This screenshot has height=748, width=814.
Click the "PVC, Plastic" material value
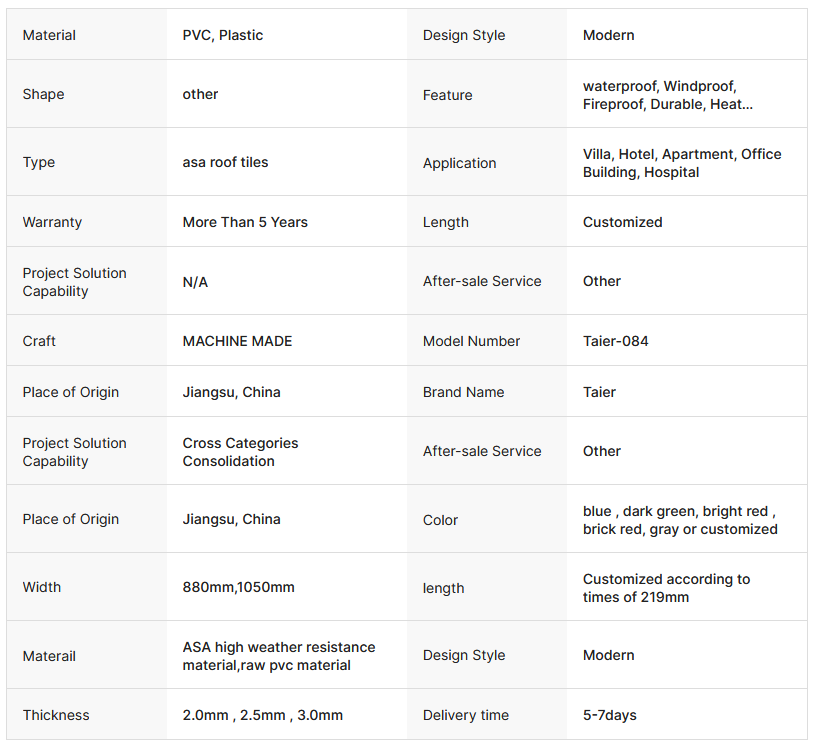pyautogui.click(x=223, y=35)
